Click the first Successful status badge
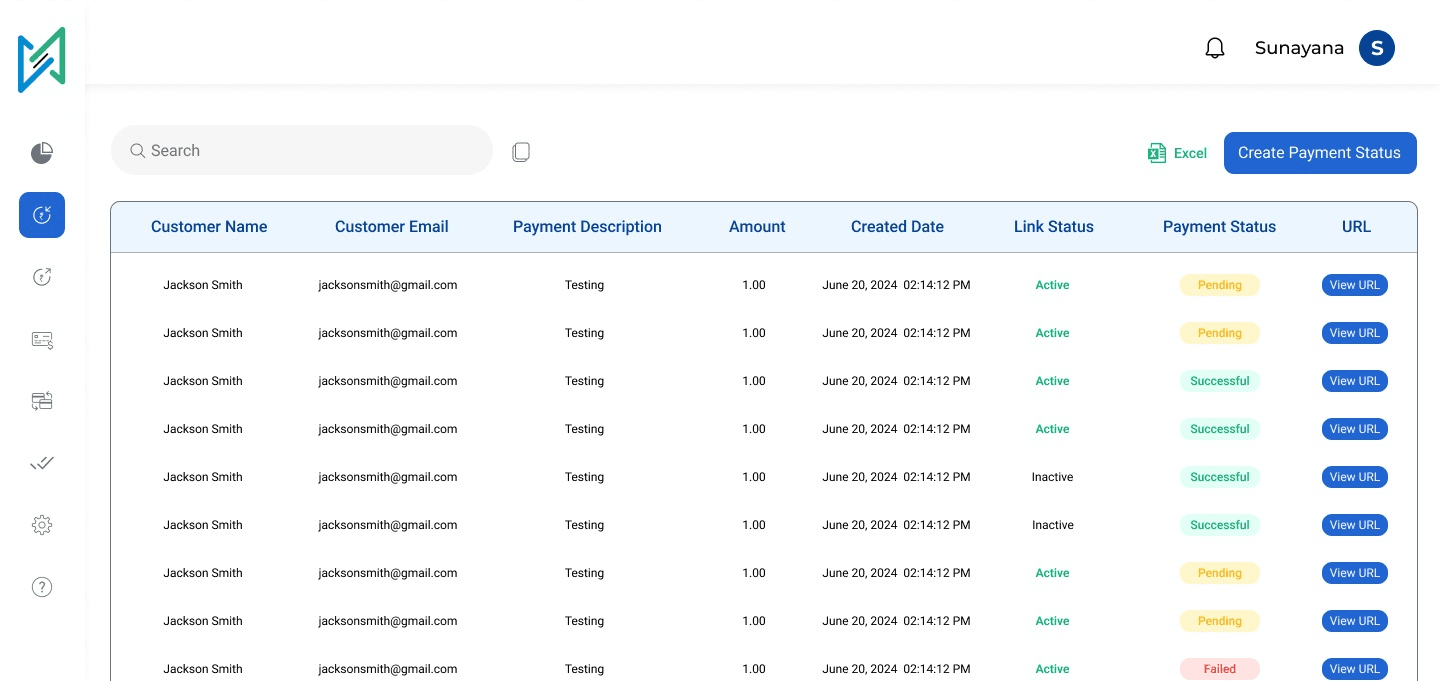1440x681 pixels. [1219, 381]
